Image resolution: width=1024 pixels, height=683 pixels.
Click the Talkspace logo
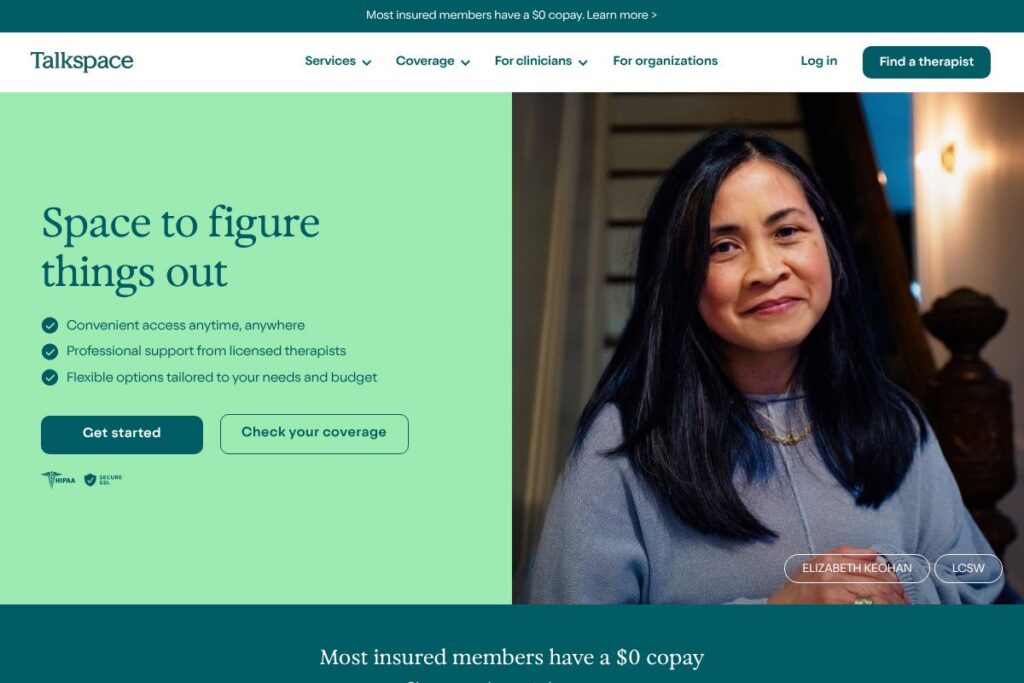click(x=82, y=61)
